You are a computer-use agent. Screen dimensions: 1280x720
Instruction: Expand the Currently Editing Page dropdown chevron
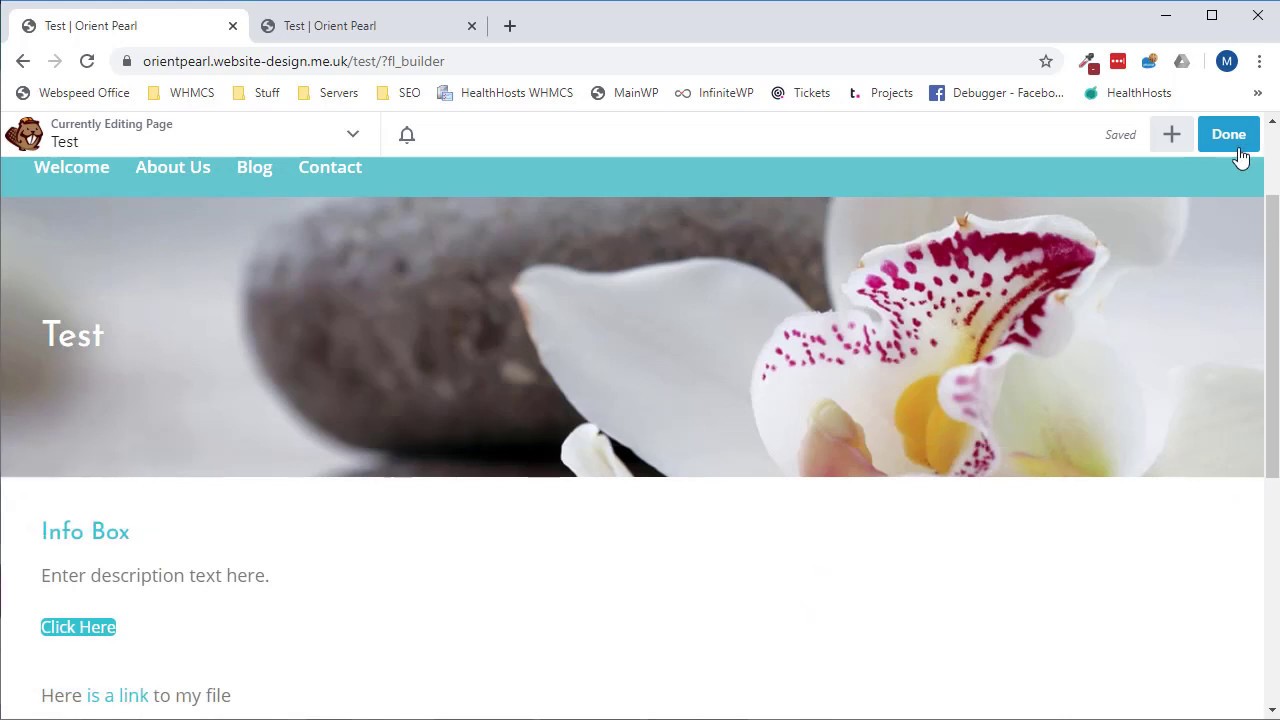point(353,134)
